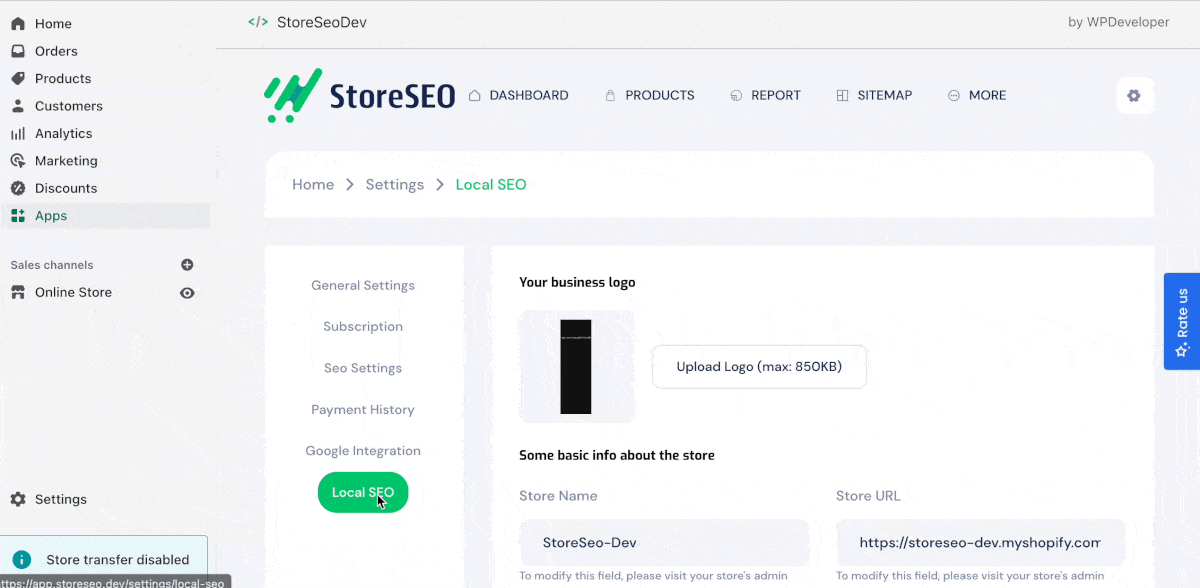The width and height of the screenshot is (1200, 588).
Task: Open the Apps section in sidebar
Action: (x=105, y=216)
